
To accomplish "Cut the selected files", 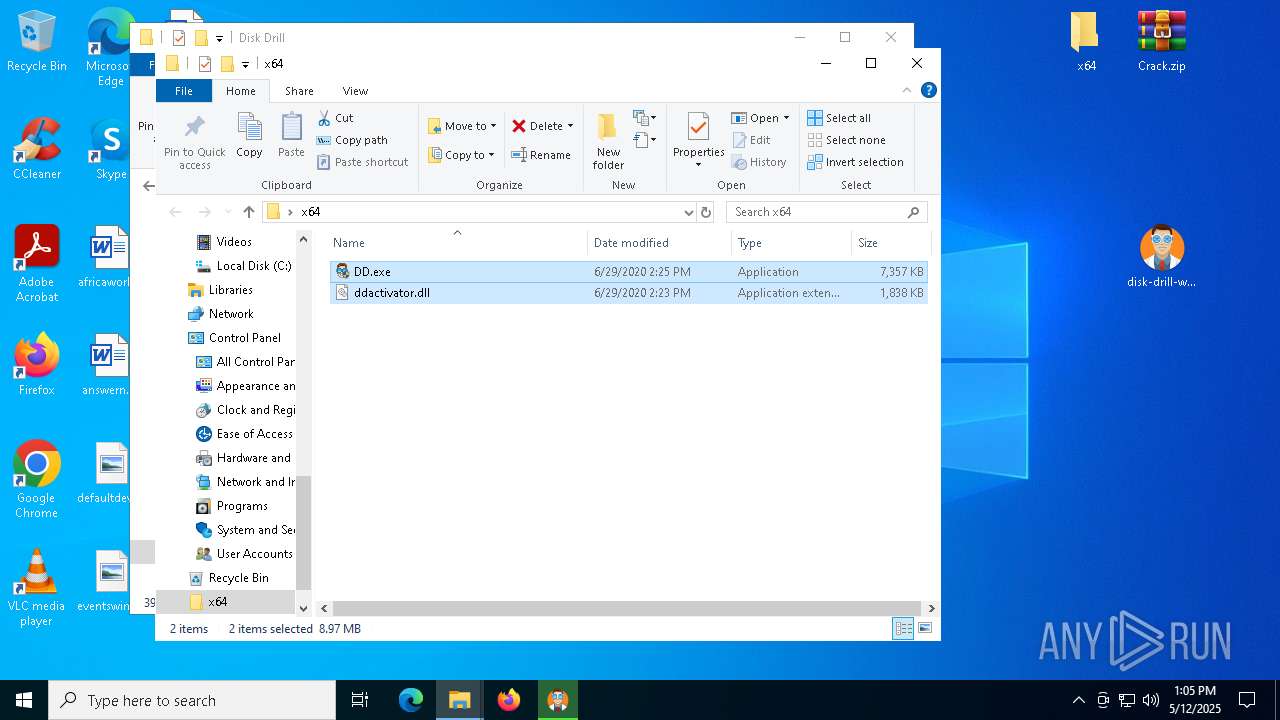I will click(x=336, y=118).
